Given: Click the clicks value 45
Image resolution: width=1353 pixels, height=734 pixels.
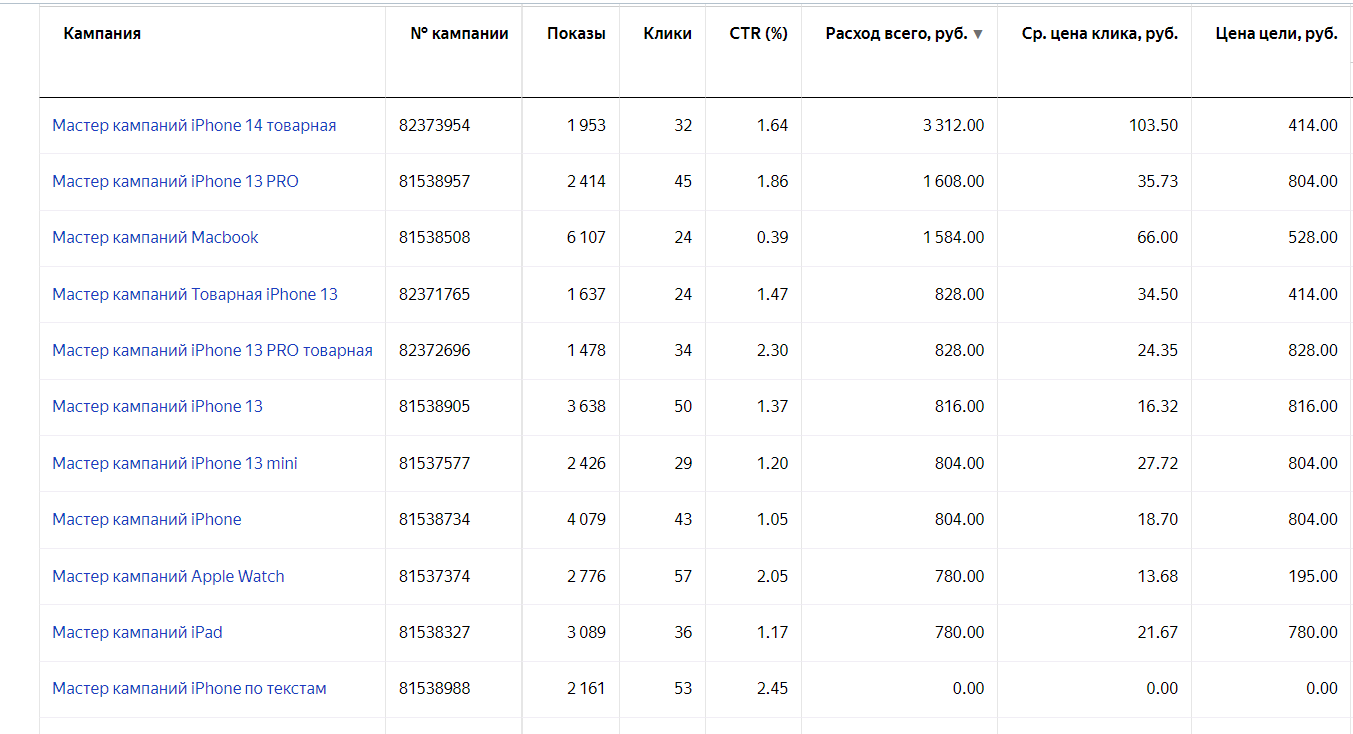Looking at the screenshot, I should pyautogui.click(x=683, y=181).
